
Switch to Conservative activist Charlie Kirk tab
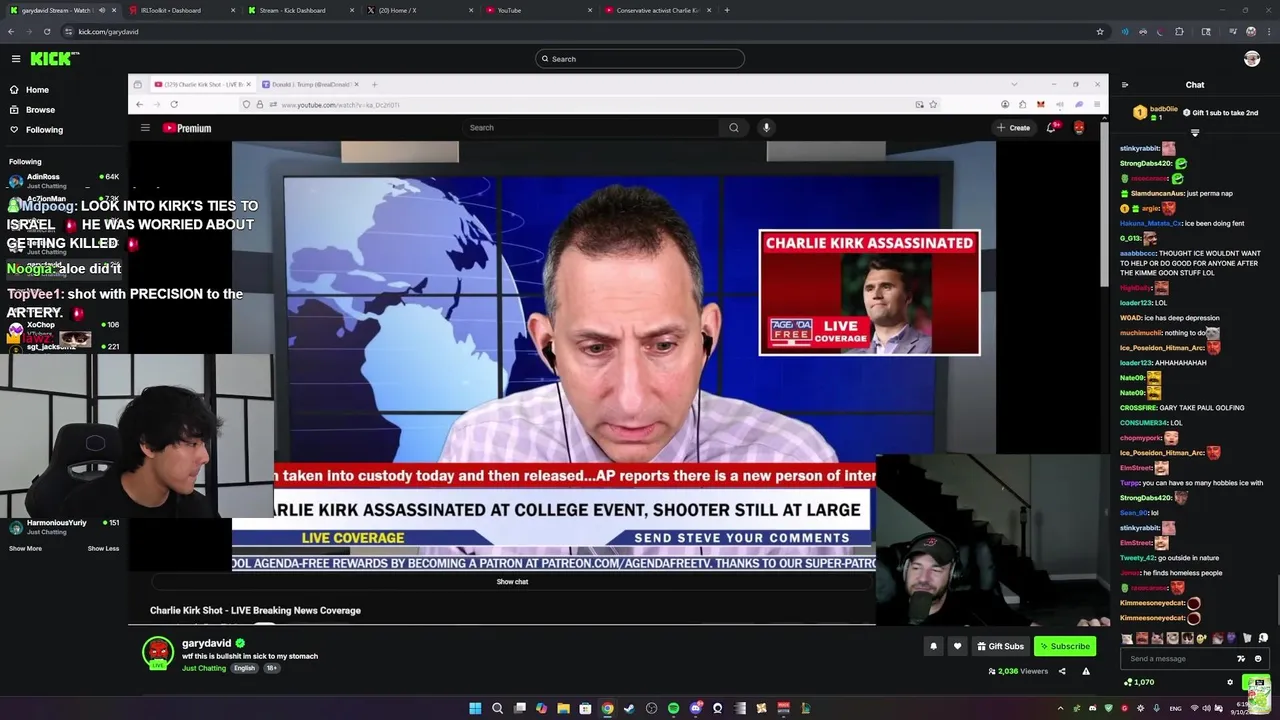658,10
